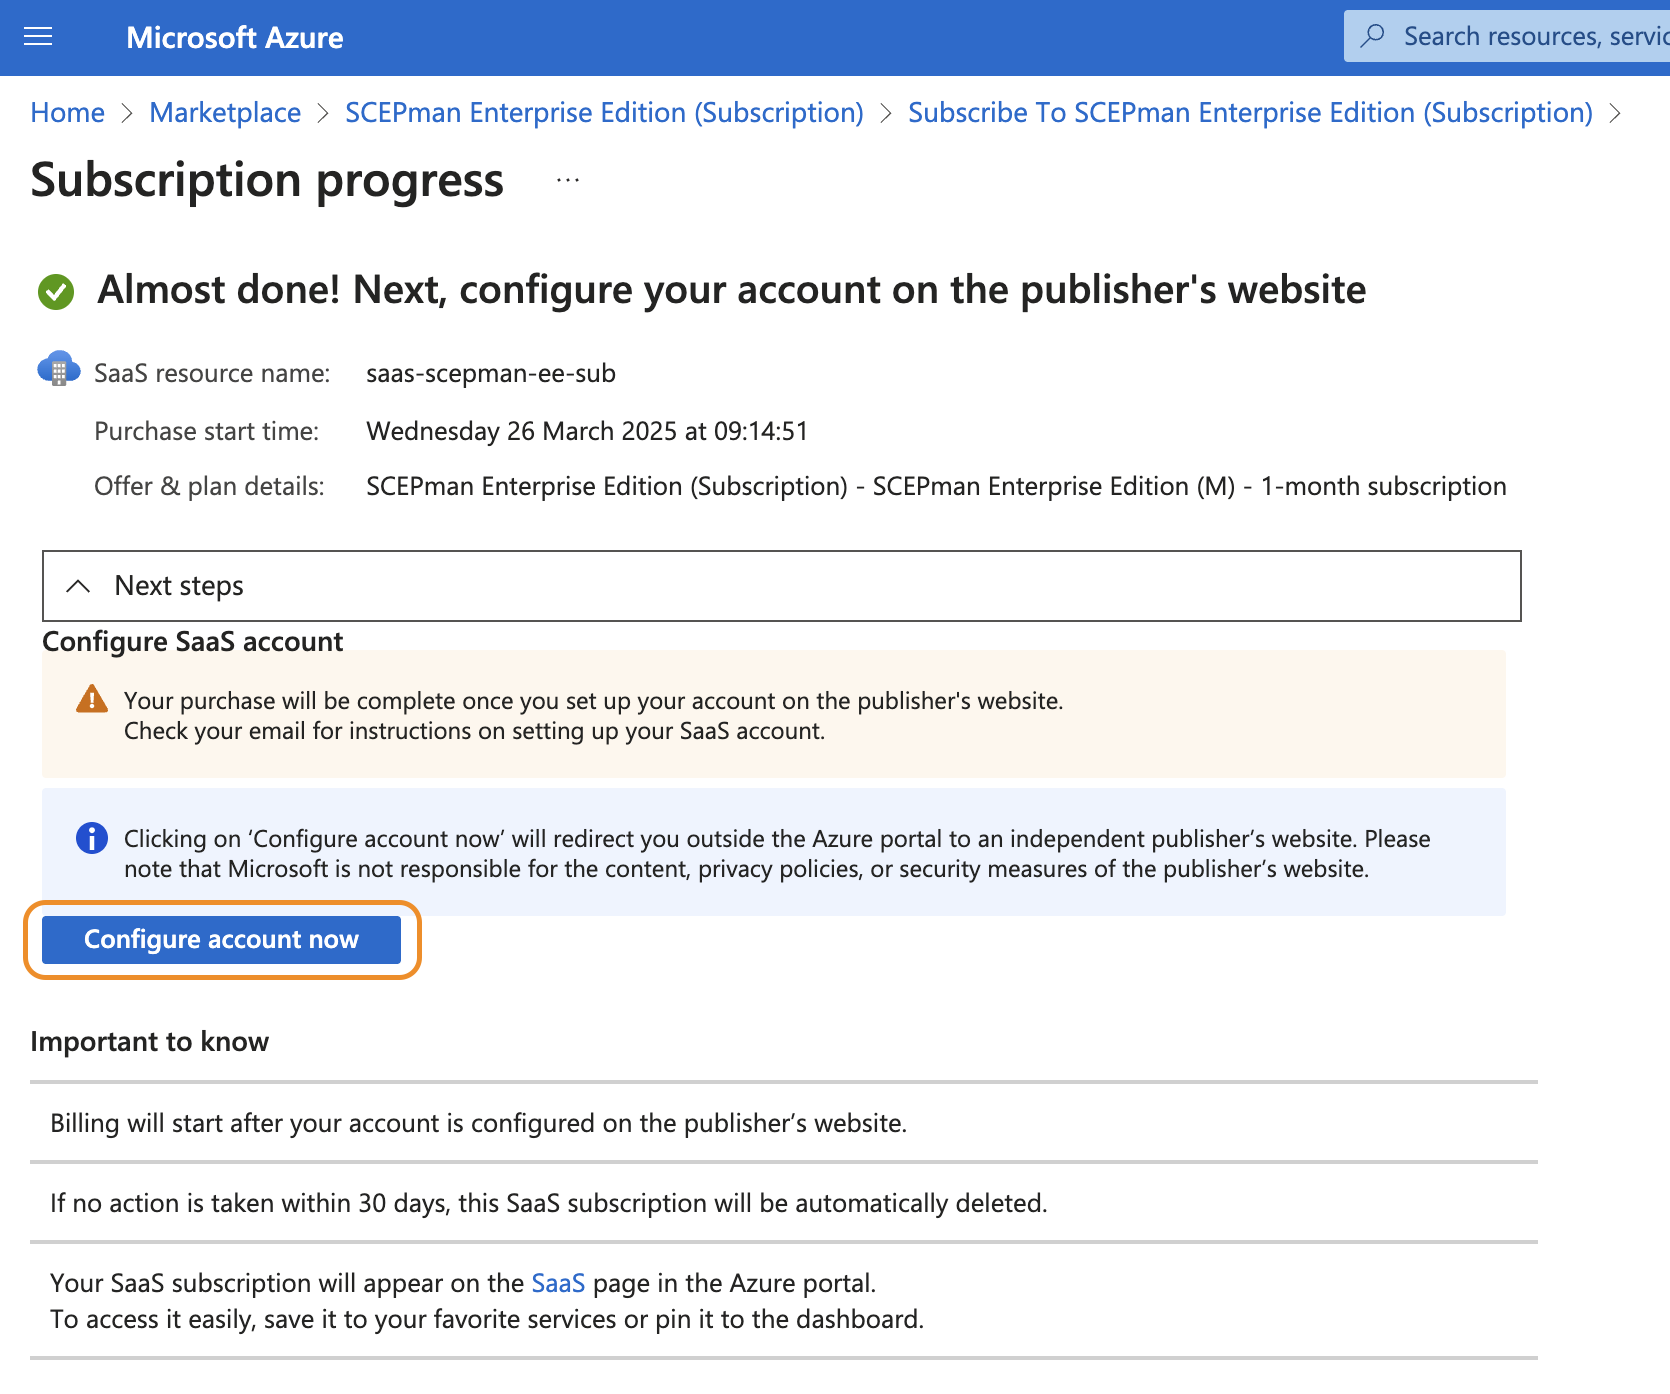Click the chevron after the last breadcrumb
The height and width of the screenshot is (1394, 1670).
pyautogui.click(x=1614, y=113)
